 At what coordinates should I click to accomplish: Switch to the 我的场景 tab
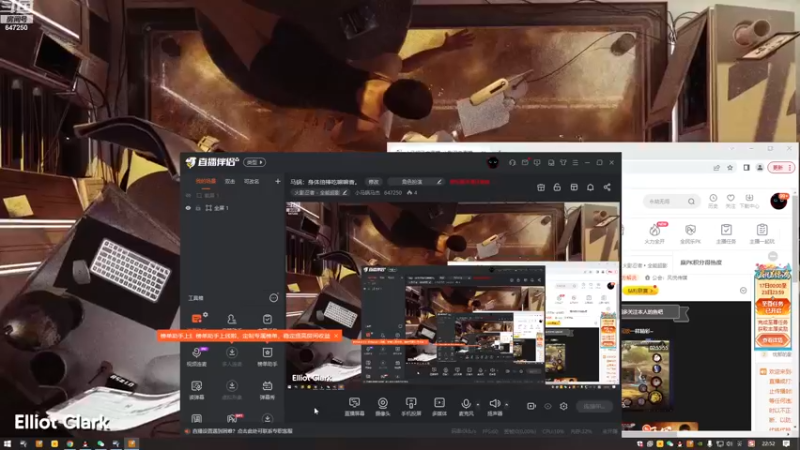pos(206,182)
